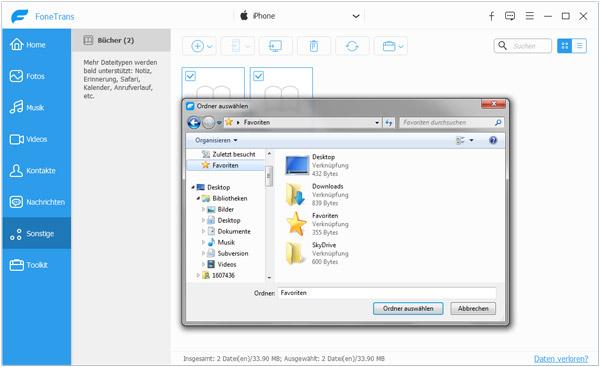Click the refresh arrows icon
Screen dimensions: 600x367
coord(352,46)
